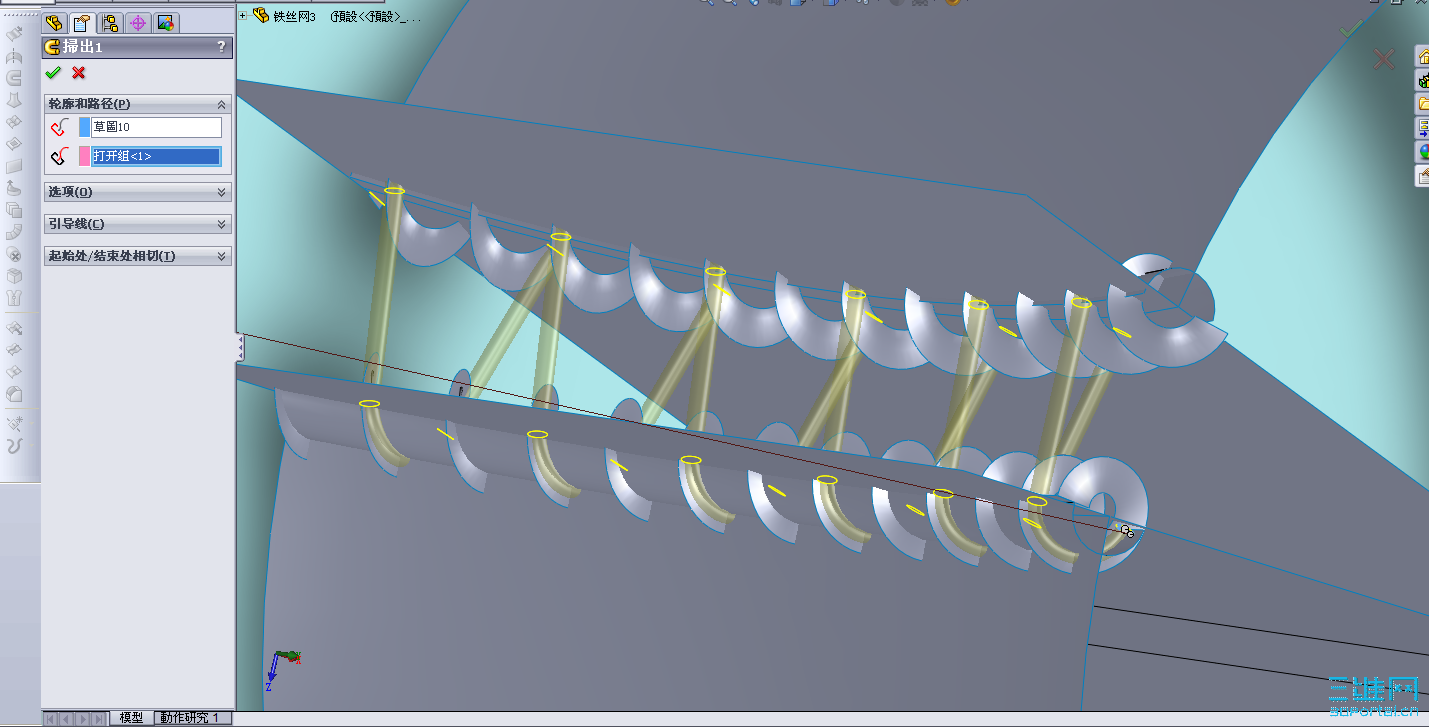Image resolution: width=1429 pixels, height=727 pixels.
Task: Open the File Explorer task pane tab
Action: [x=1422, y=104]
